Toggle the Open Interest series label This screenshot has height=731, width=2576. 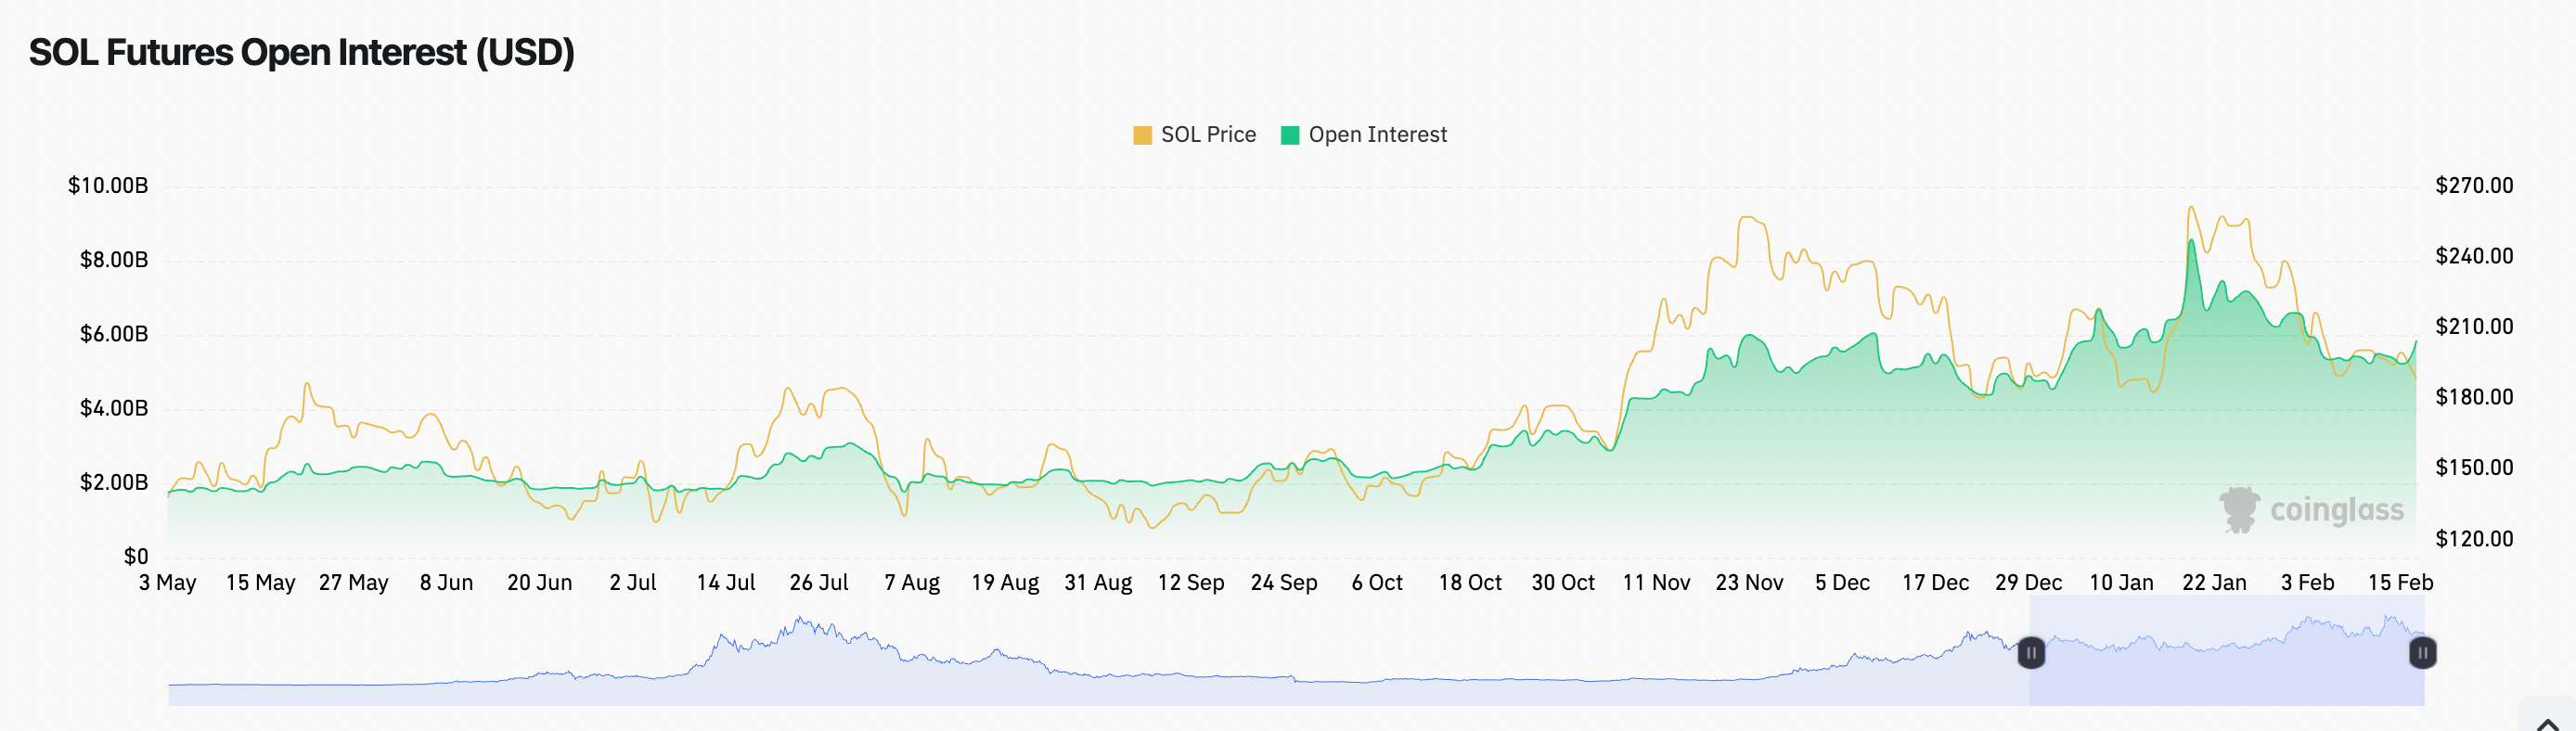[x=1377, y=135]
